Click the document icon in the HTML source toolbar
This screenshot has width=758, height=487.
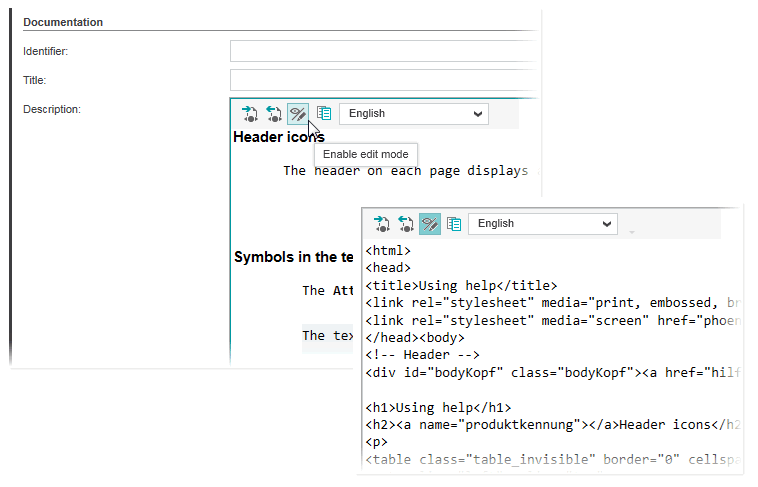(x=454, y=224)
